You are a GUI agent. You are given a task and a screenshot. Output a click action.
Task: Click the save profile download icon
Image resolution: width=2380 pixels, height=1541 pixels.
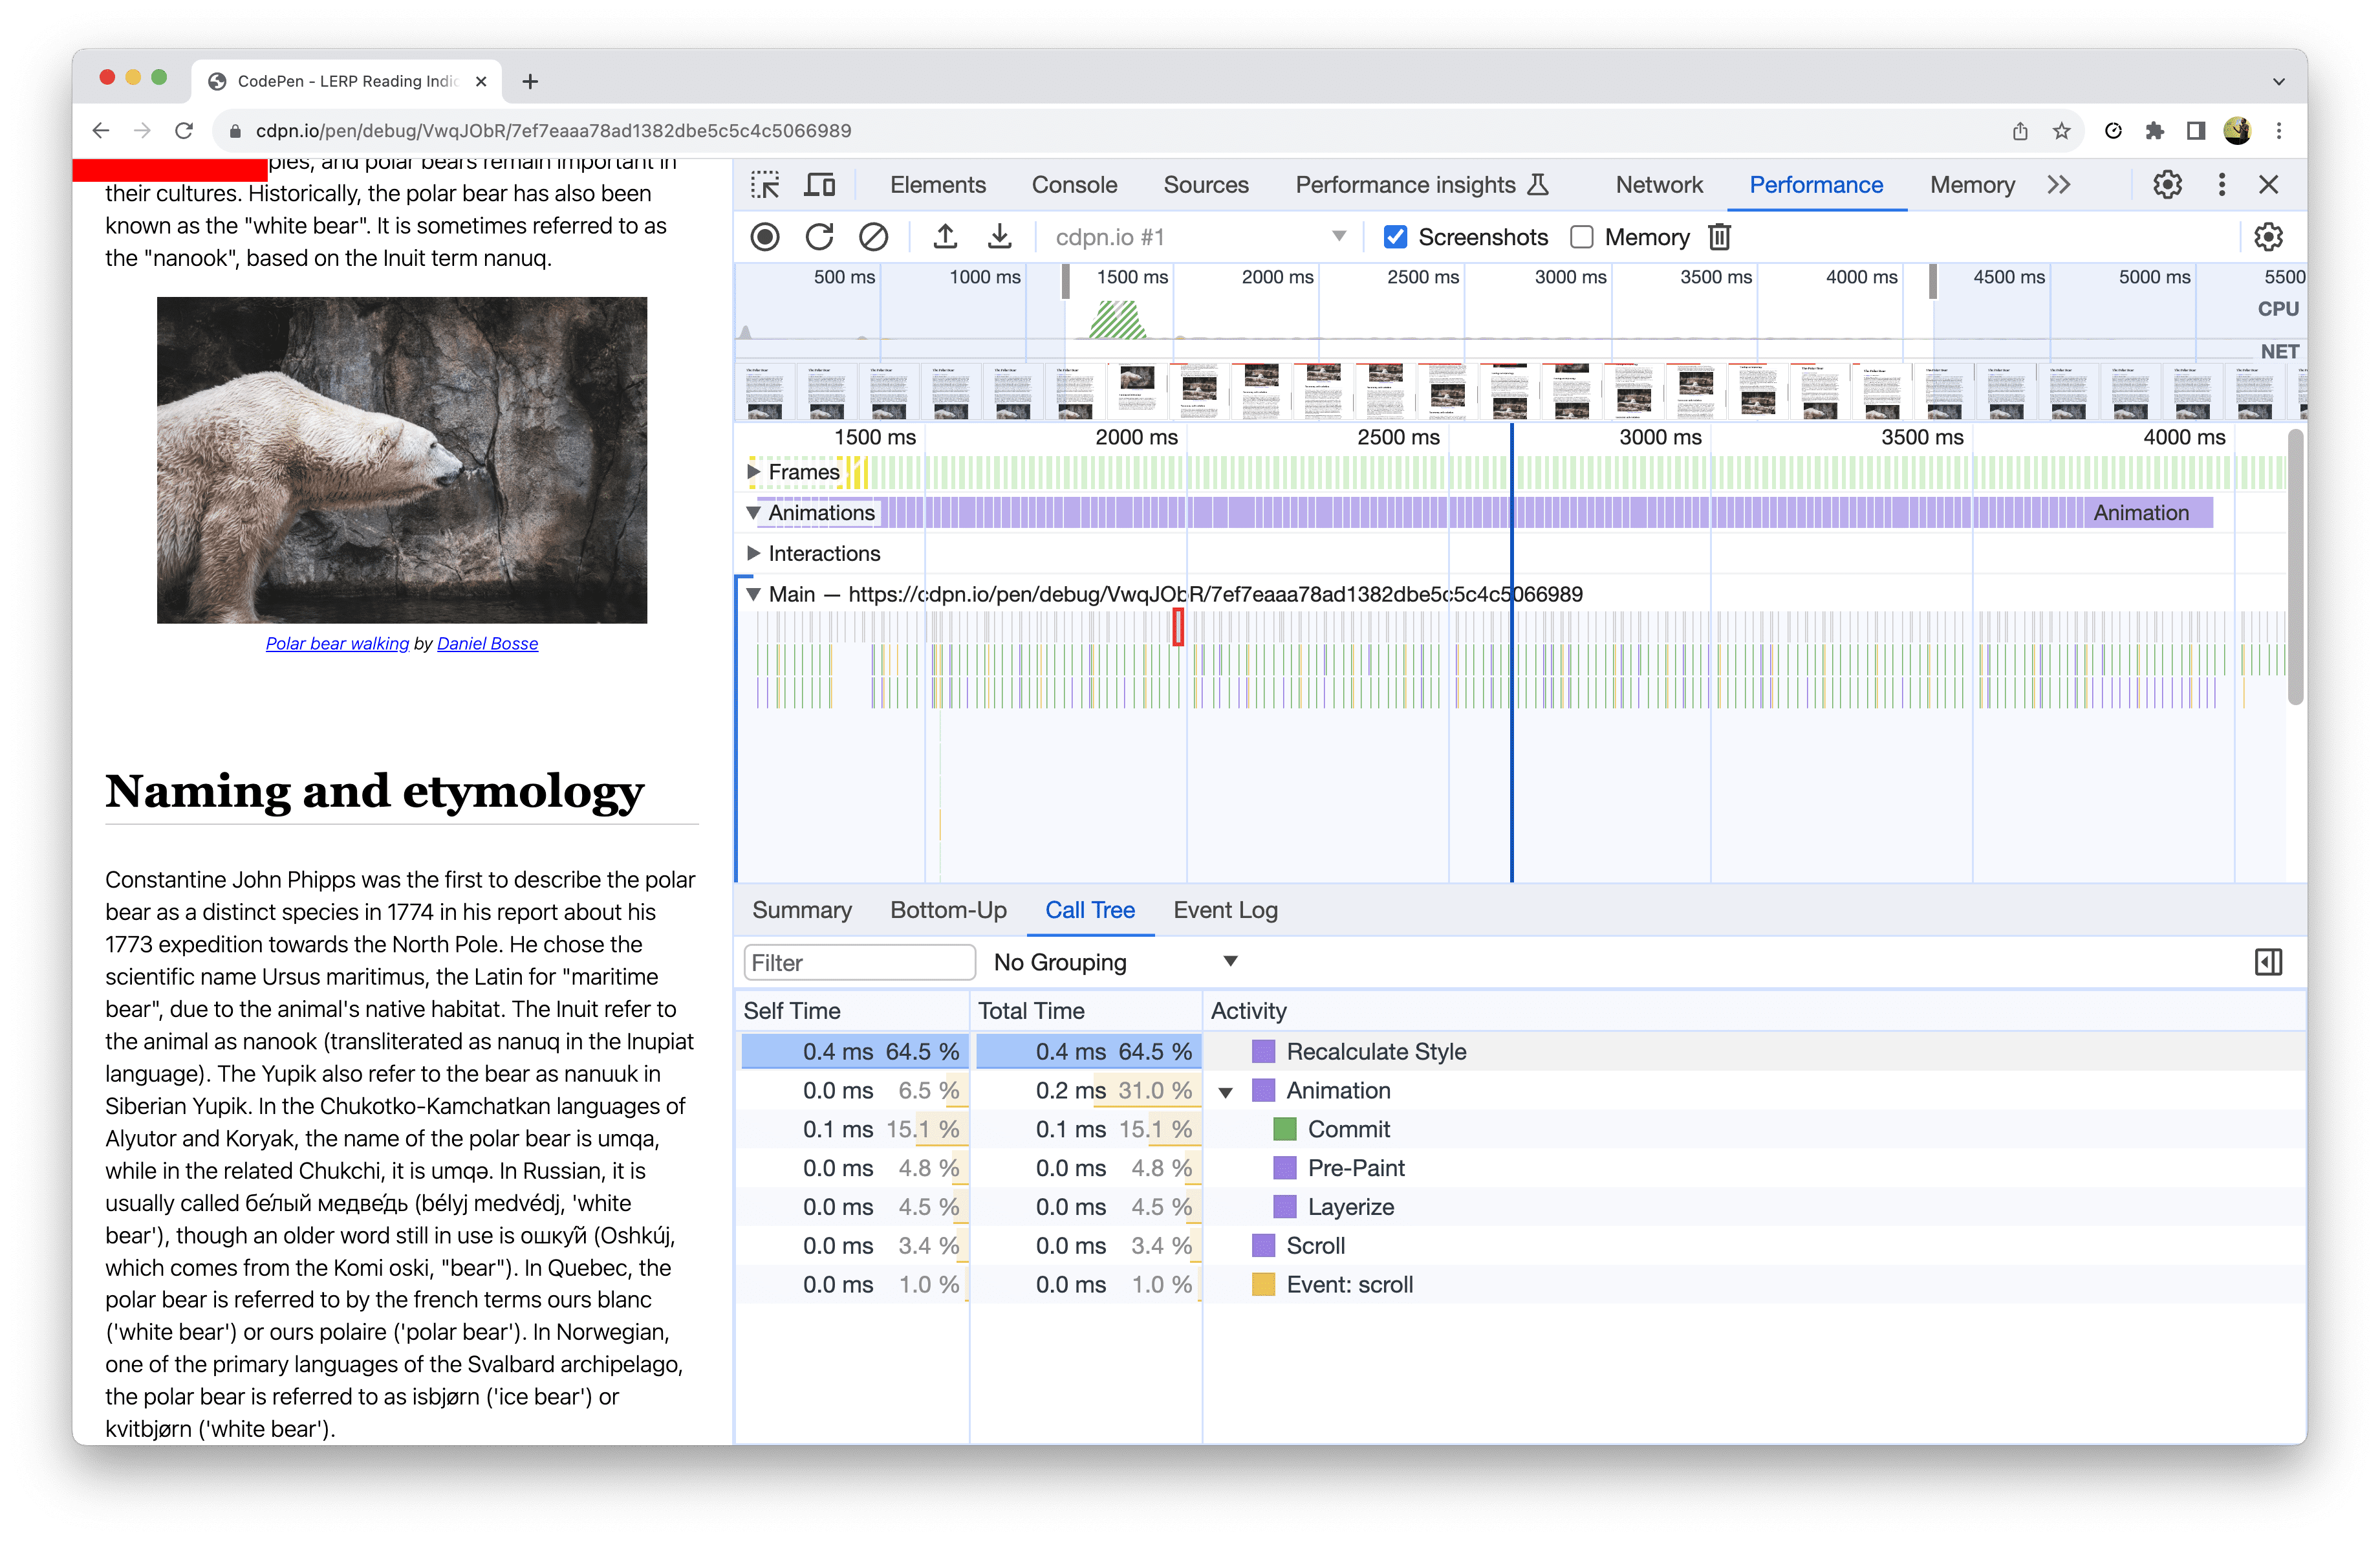click(999, 237)
